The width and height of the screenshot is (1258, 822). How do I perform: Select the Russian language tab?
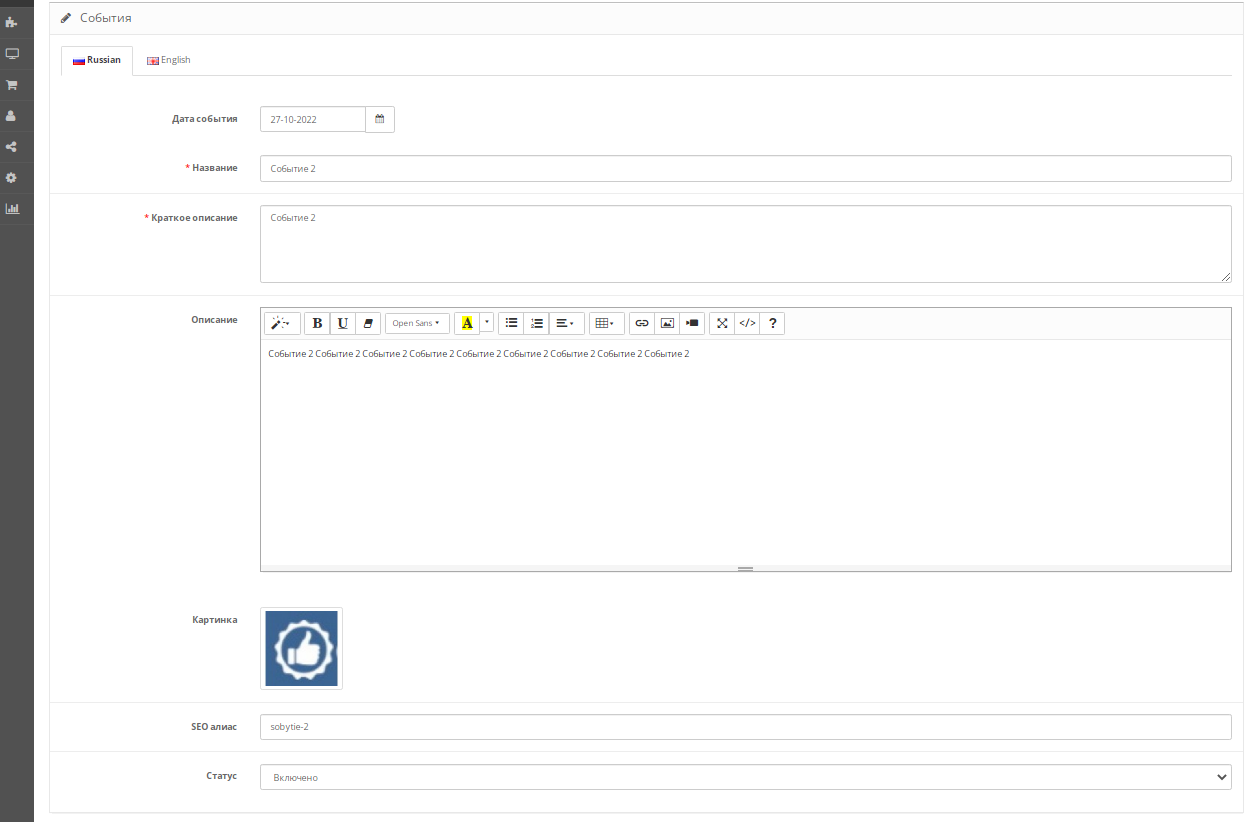[97, 60]
